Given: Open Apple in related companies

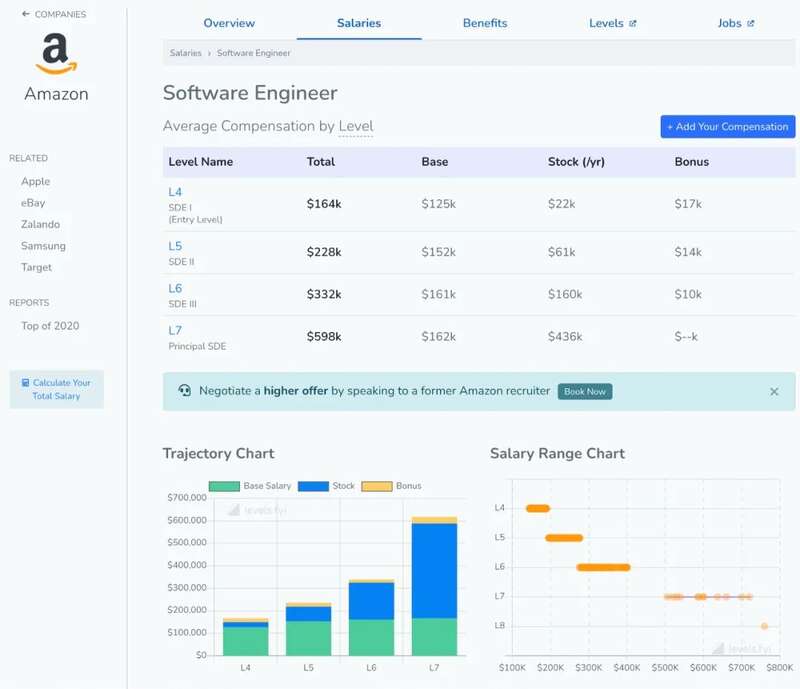Looking at the screenshot, I should pyautogui.click(x=36, y=182).
